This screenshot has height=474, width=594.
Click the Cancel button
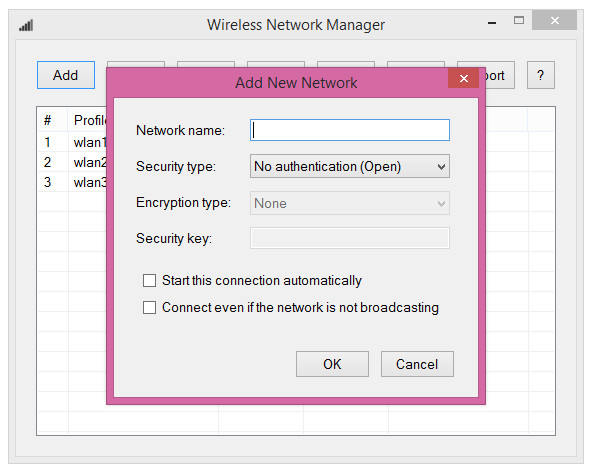(417, 364)
